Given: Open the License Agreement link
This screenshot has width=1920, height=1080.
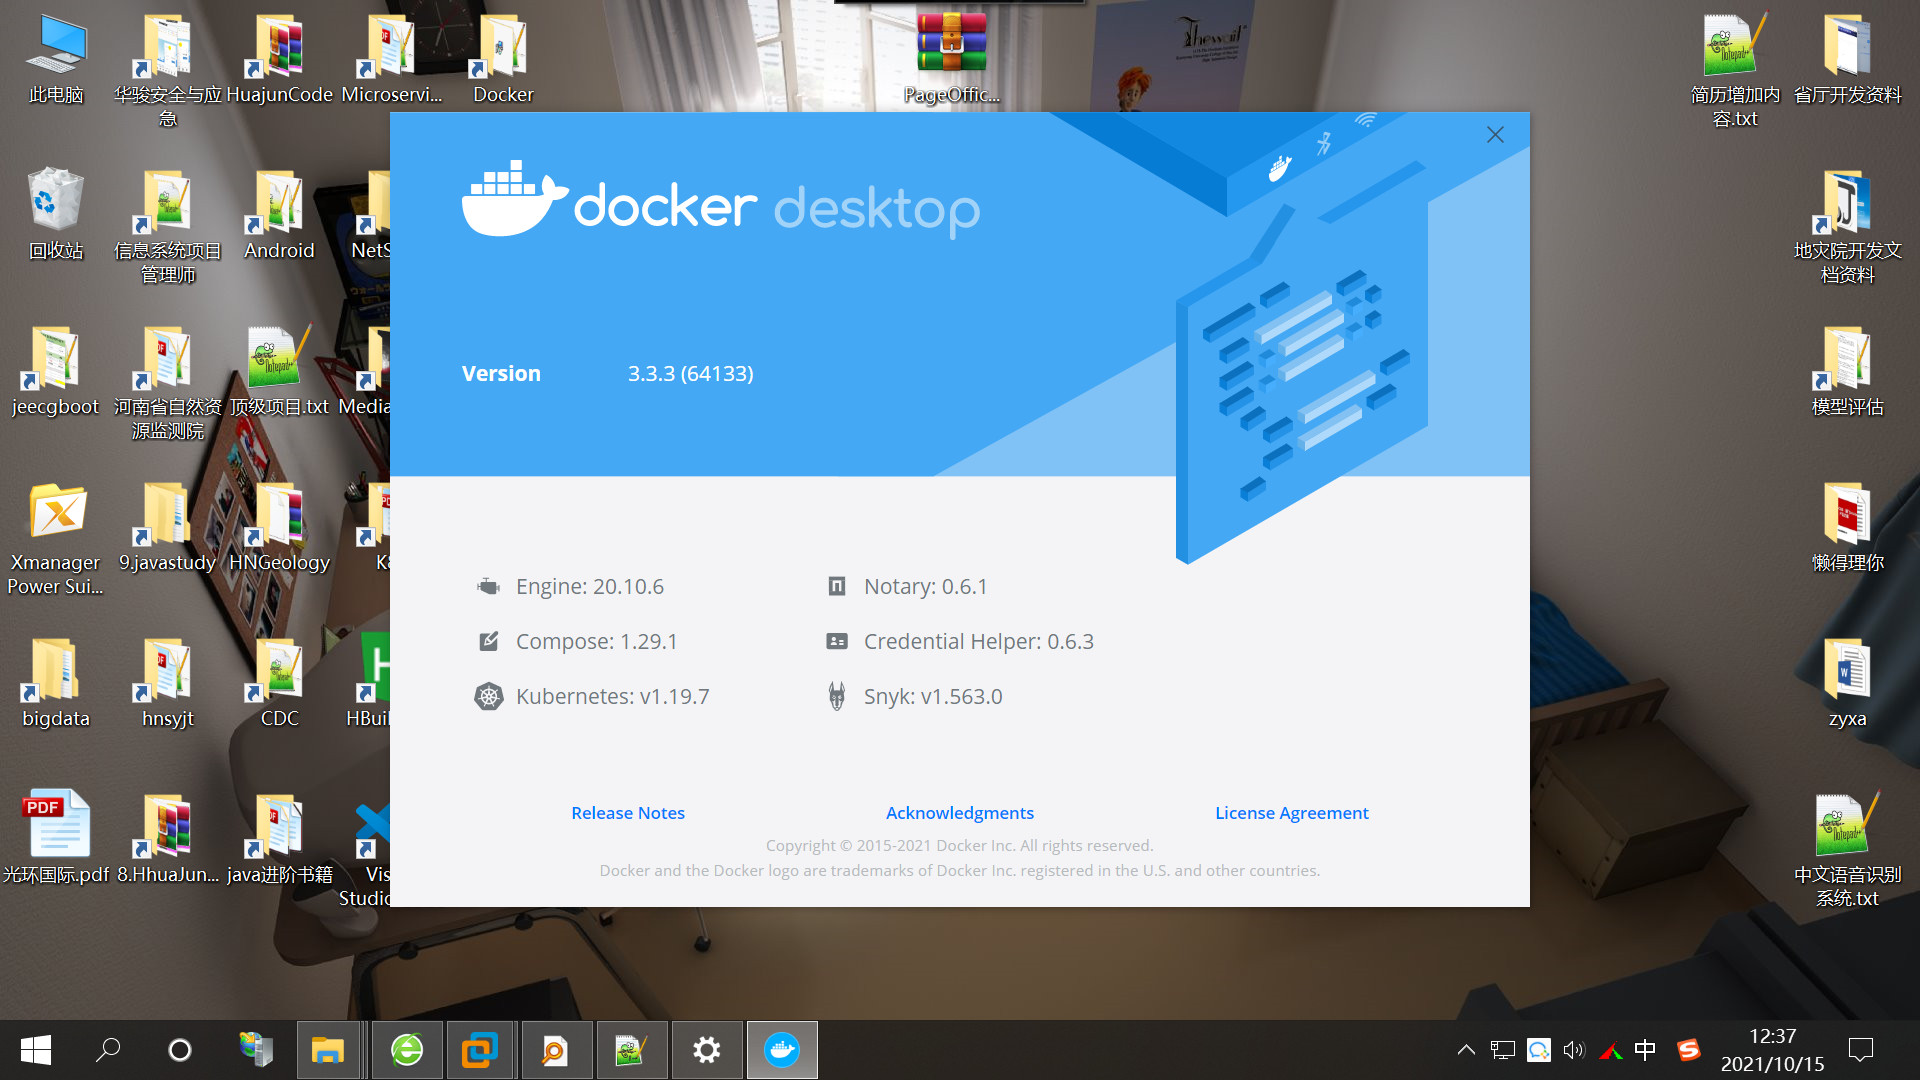Looking at the screenshot, I should tap(1292, 813).
